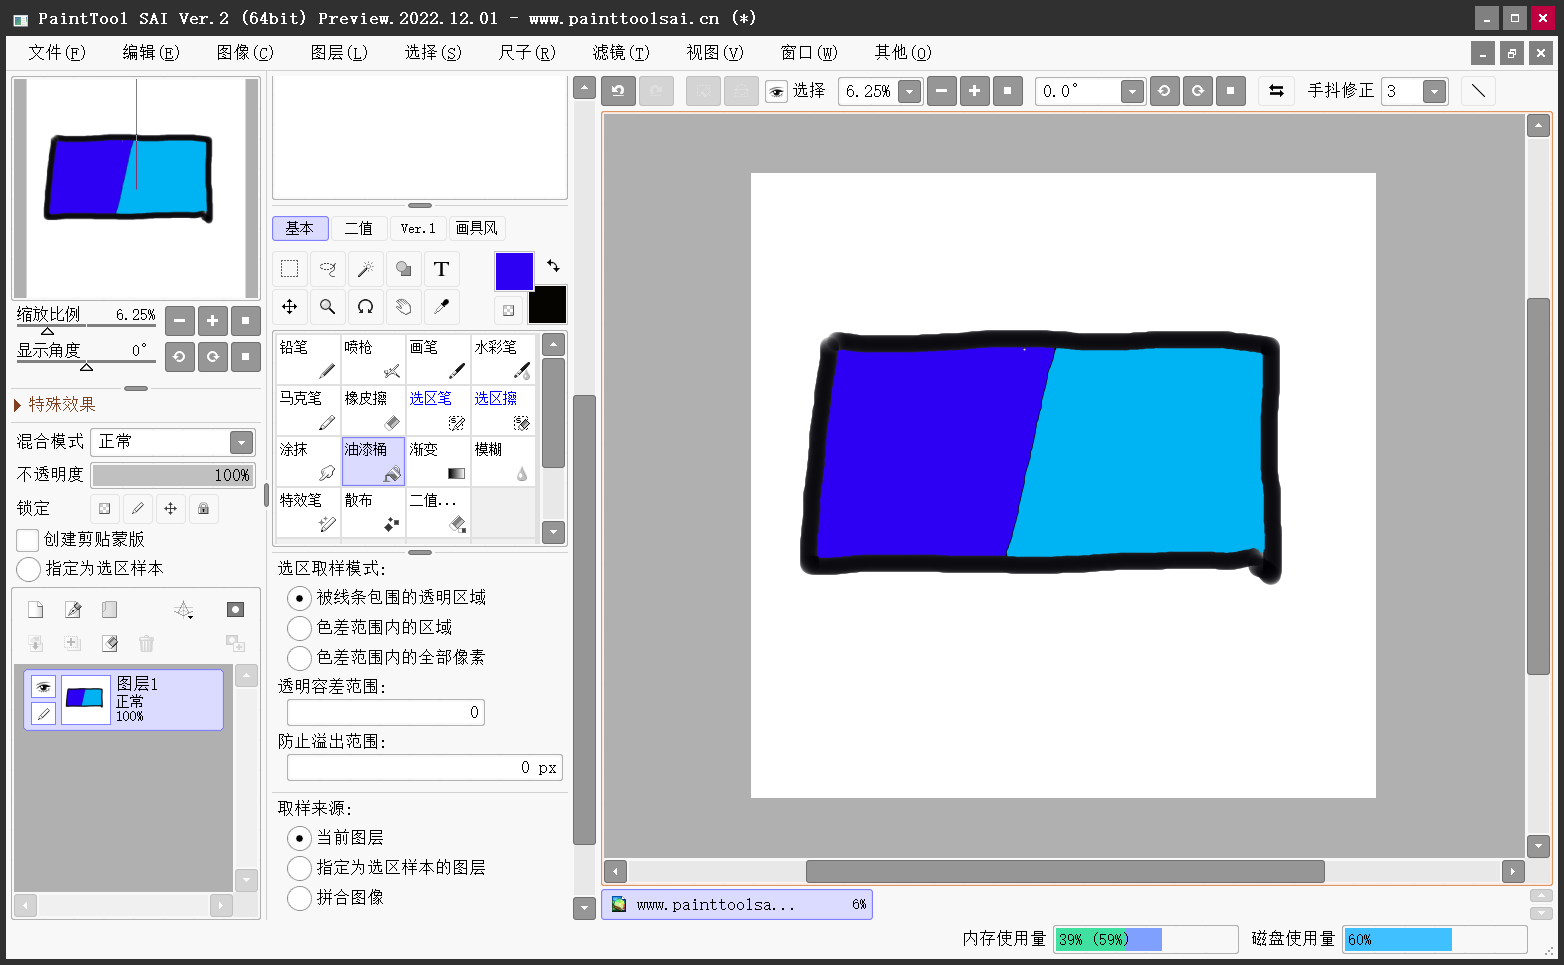The width and height of the screenshot is (1564, 965).
Task: Choose the 油漆桶 bucket tool
Action: pos(373,461)
